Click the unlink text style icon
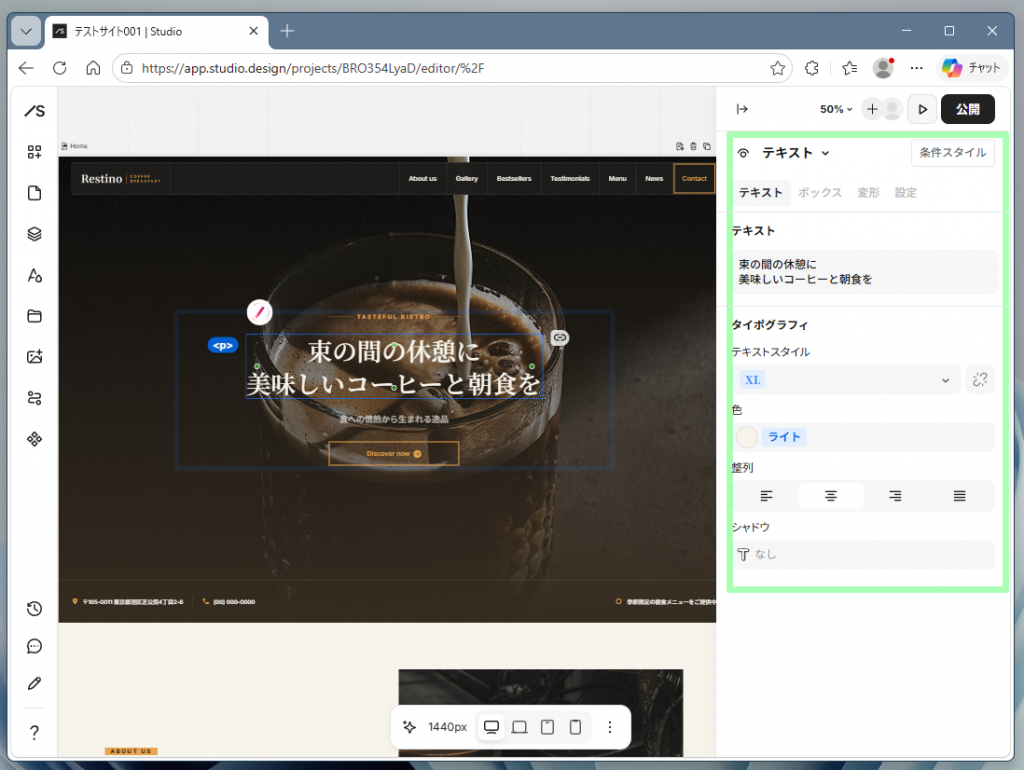Screen dimensions: 1024x770 tap(980, 380)
